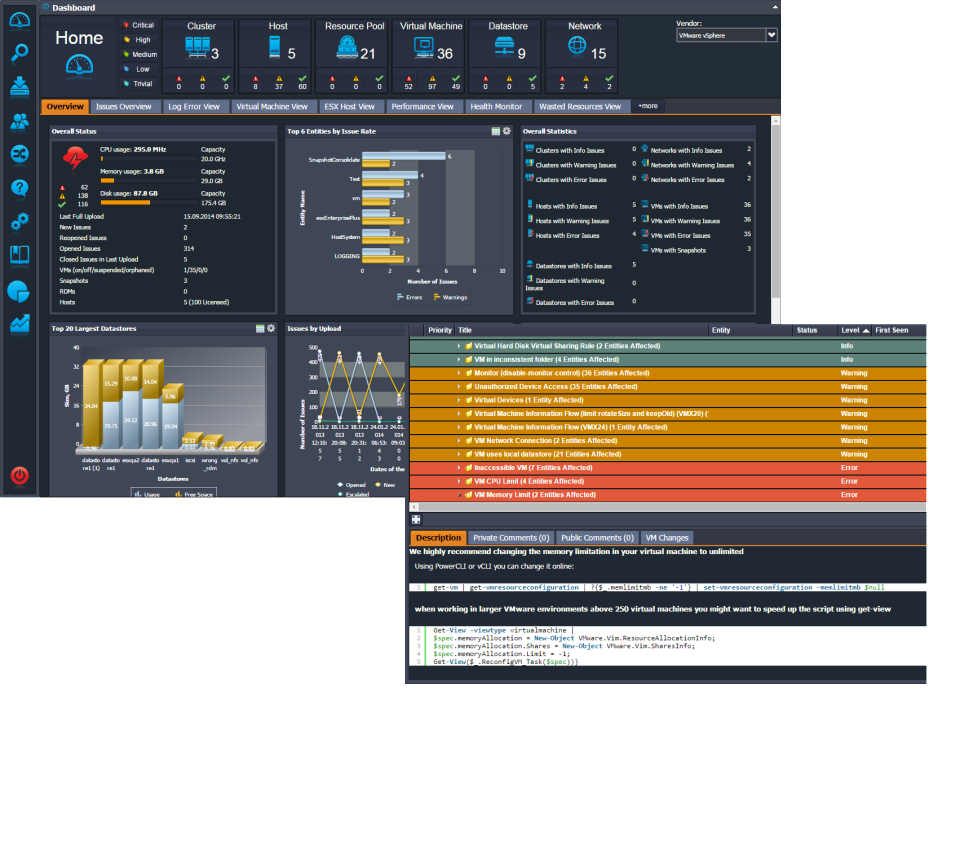
Task: Toggle the Warnings legend under the issue rate chart
Action: [x=455, y=297]
